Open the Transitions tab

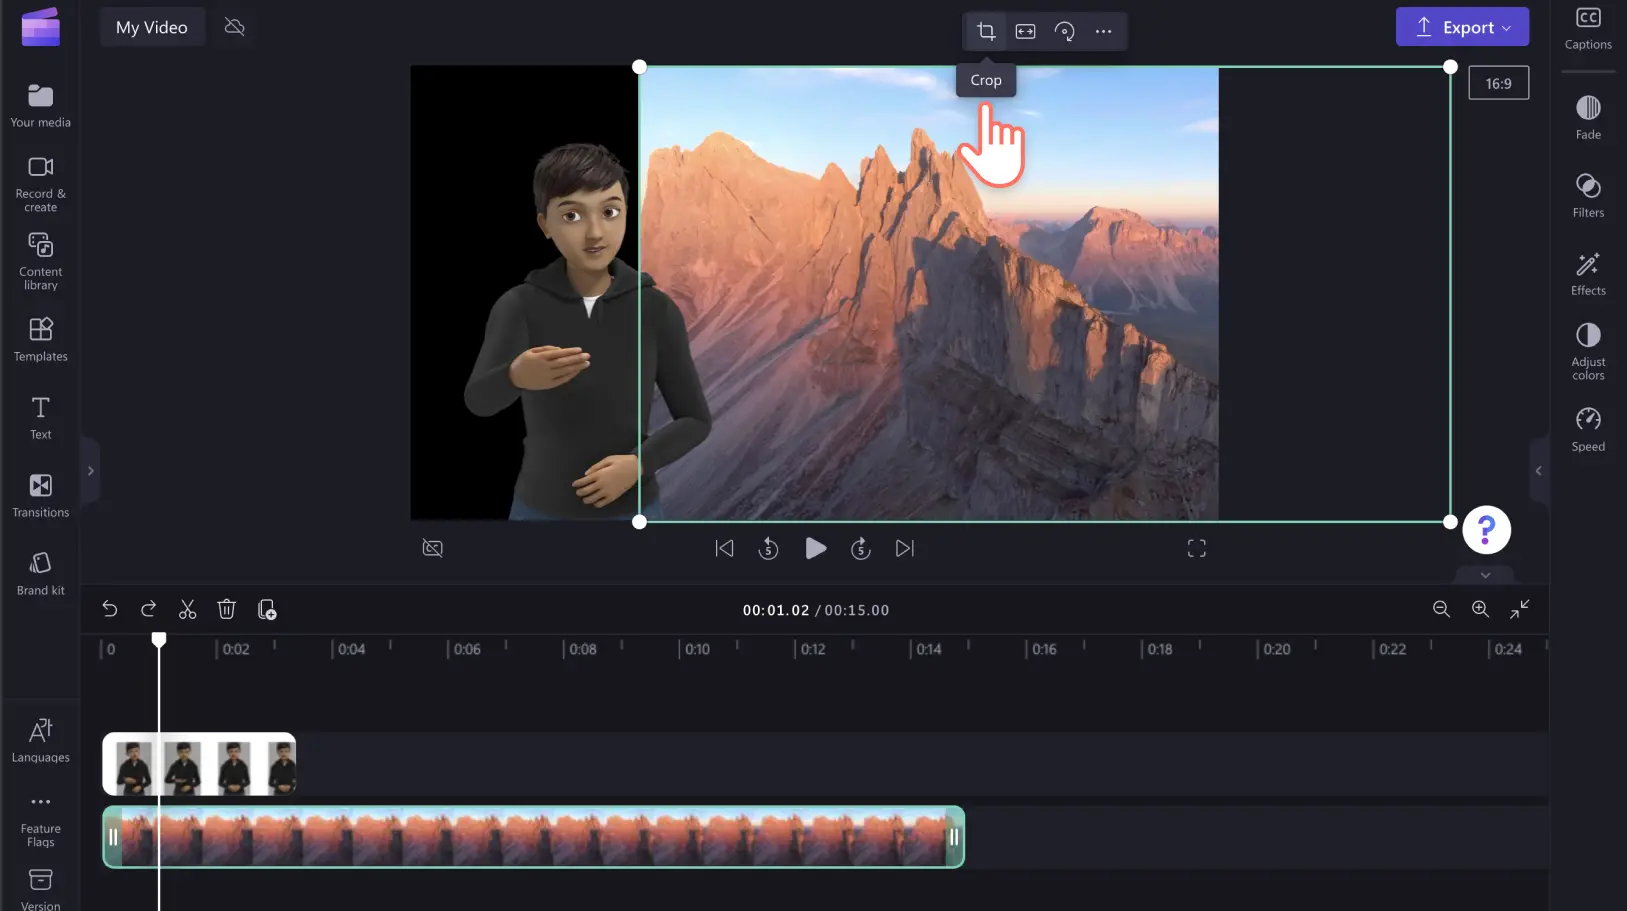[x=41, y=496]
